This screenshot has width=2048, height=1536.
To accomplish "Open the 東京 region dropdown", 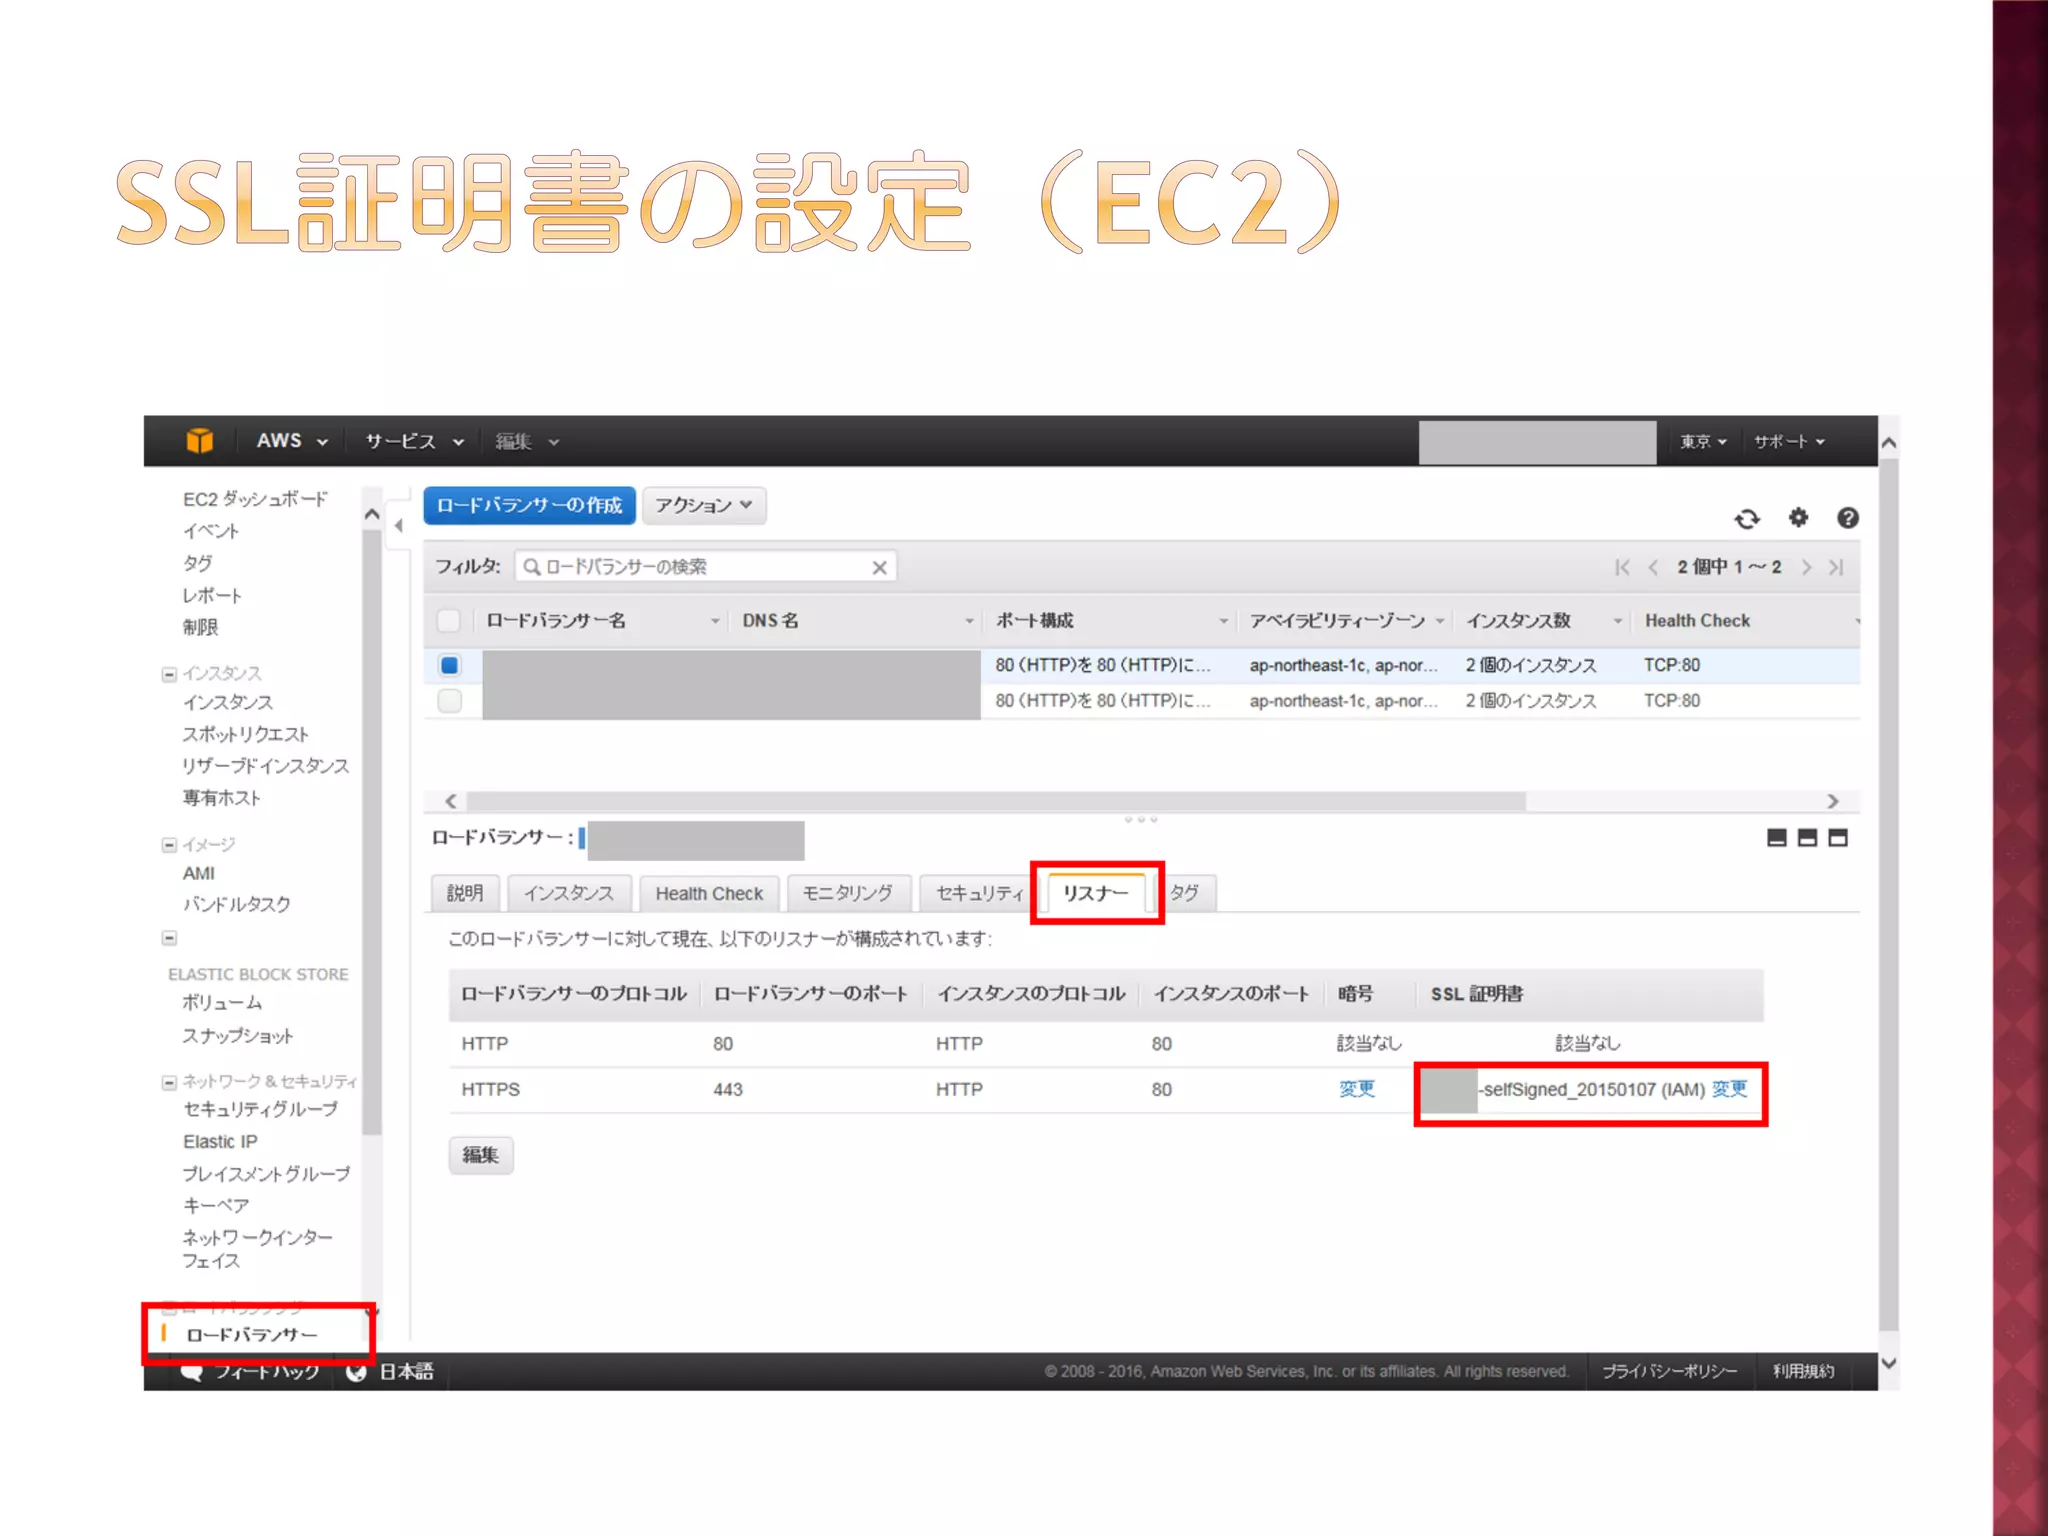I will click(x=1702, y=441).
